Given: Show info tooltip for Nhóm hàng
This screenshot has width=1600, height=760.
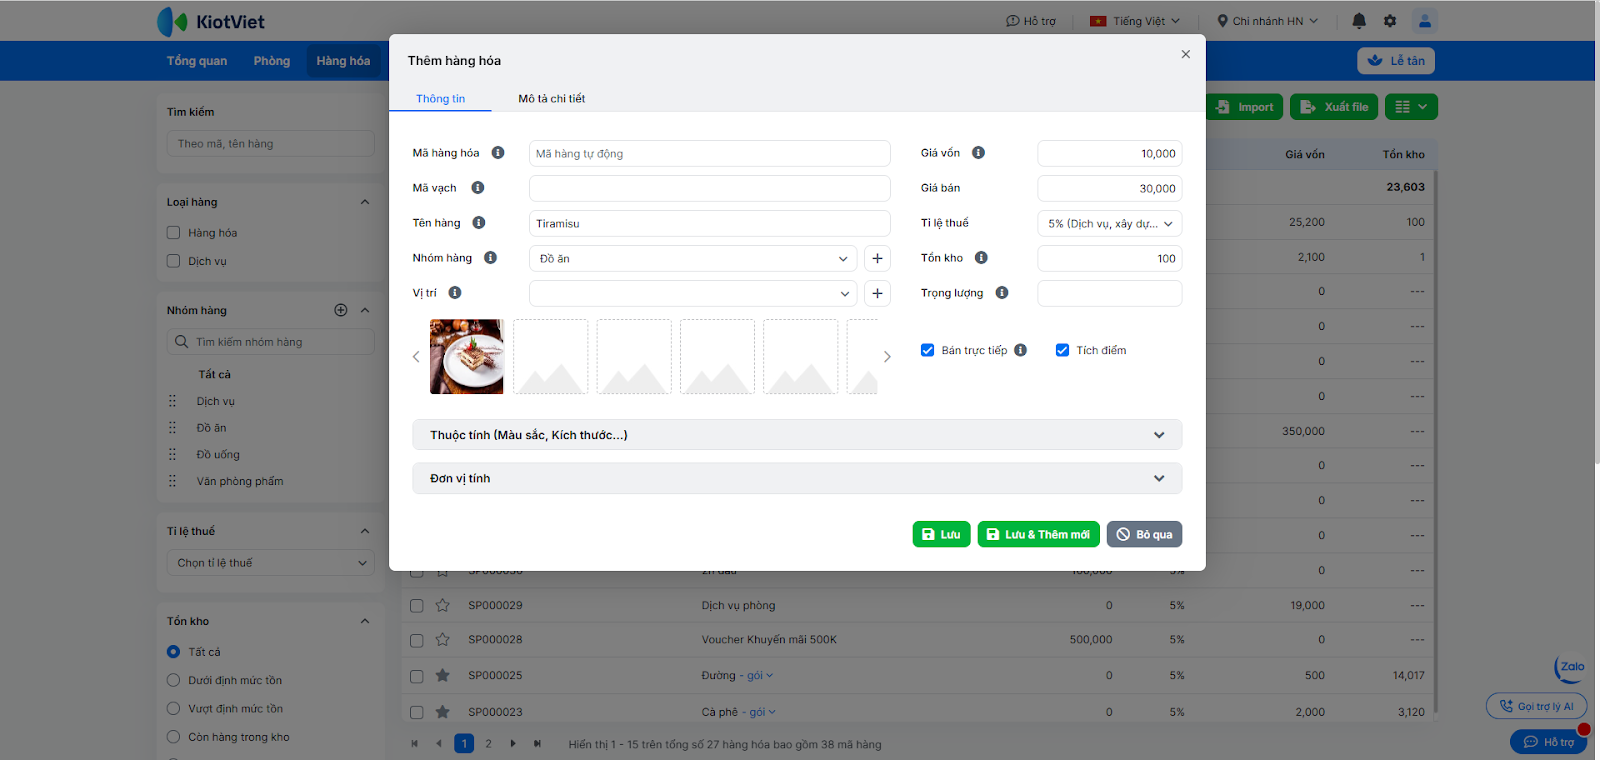Looking at the screenshot, I should pos(490,258).
